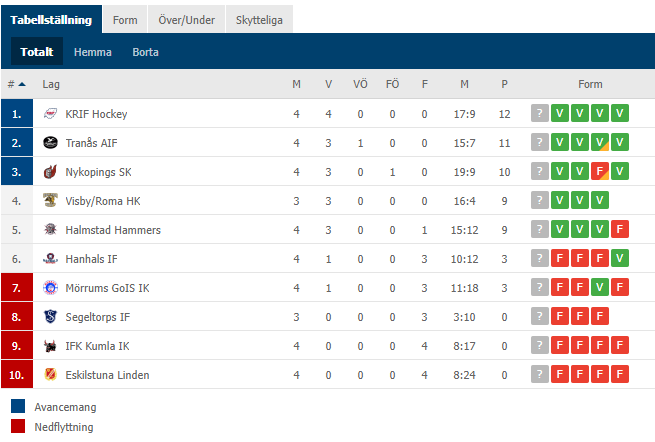Click the Segeltorps IF team logo

(x=51, y=317)
